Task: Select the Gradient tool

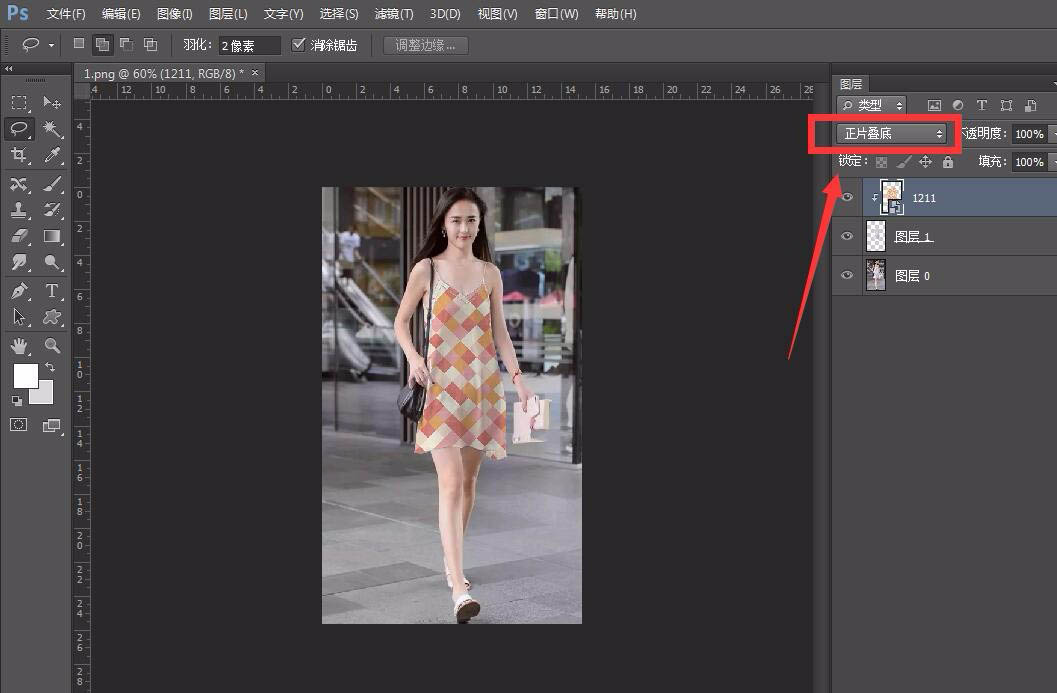Action: (x=52, y=236)
